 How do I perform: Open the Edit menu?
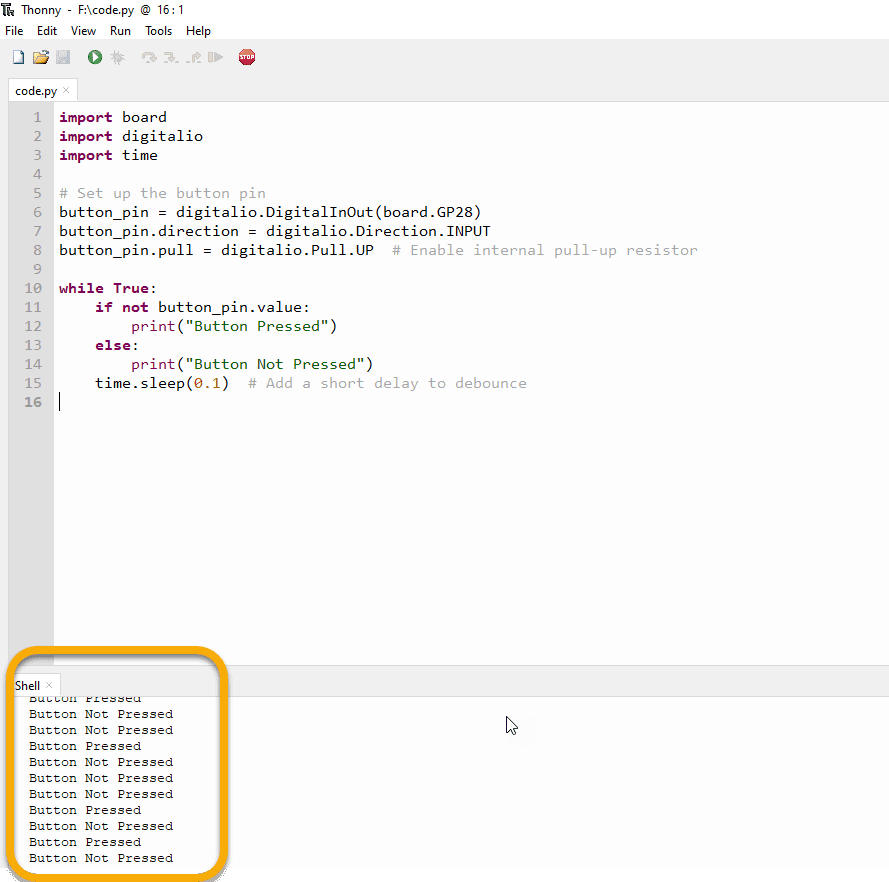click(x=47, y=31)
